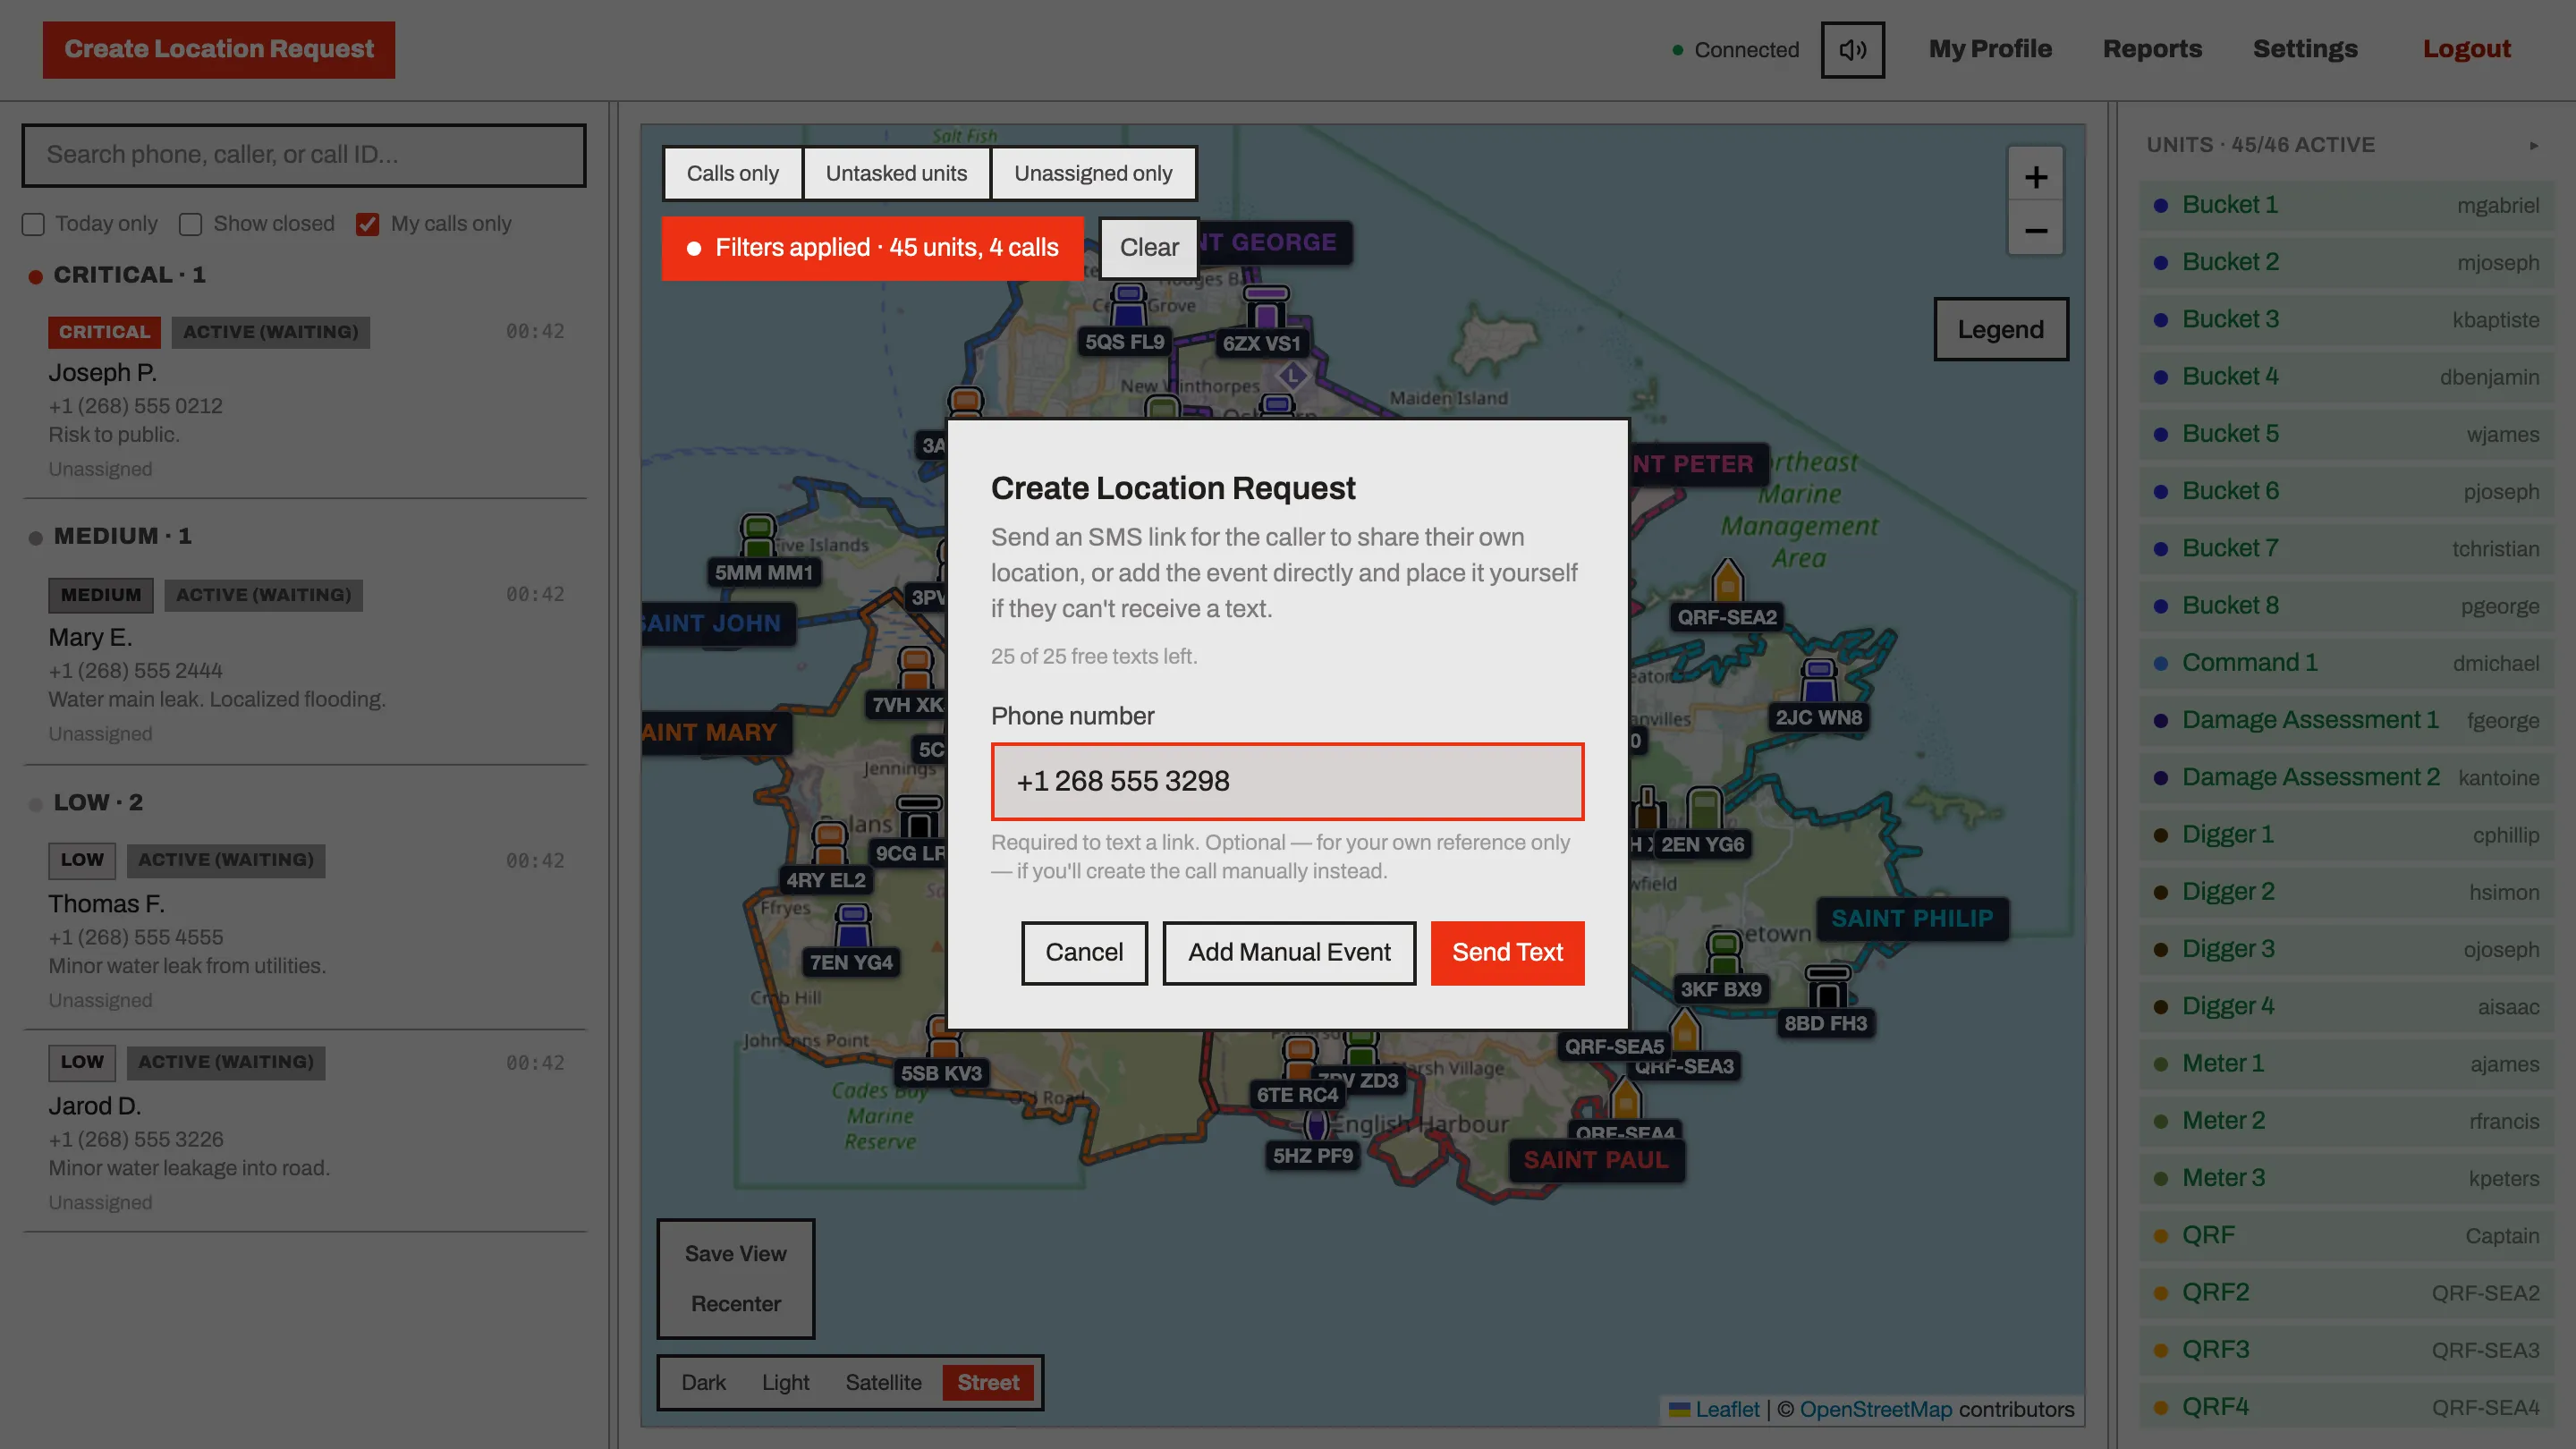The width and height of the screenshot is (2576, 1449).
Task: Focus the phone number field in dialog
Action: [x=1287, y=780]
